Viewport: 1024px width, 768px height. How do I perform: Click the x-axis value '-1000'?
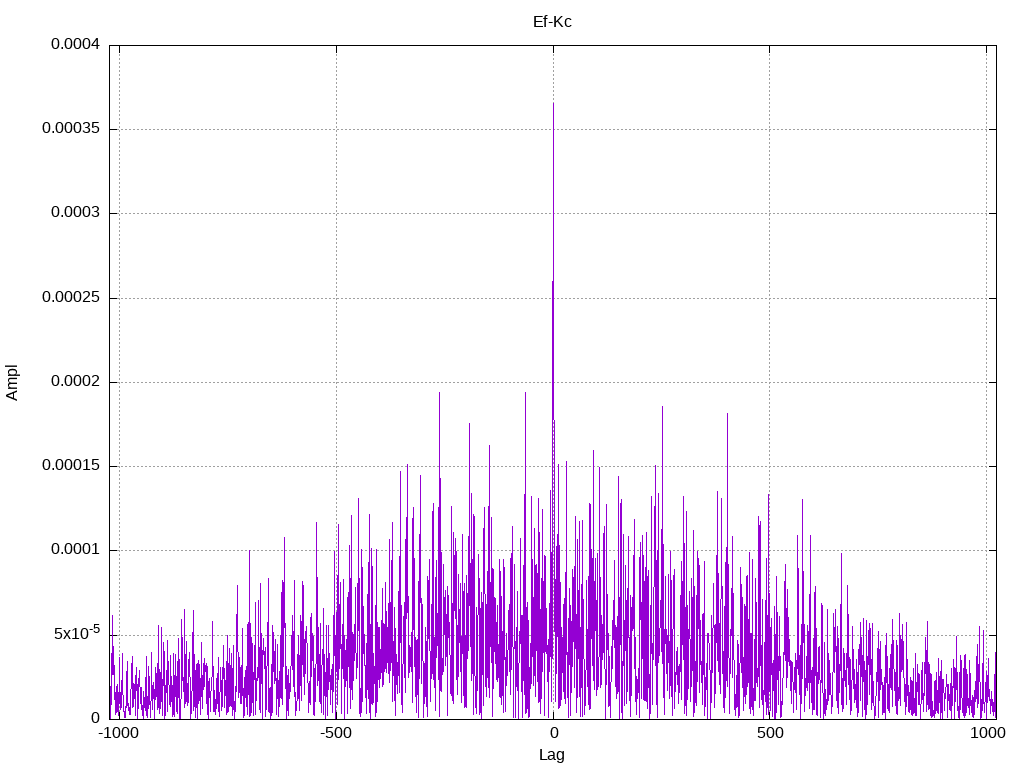point(118,733)
